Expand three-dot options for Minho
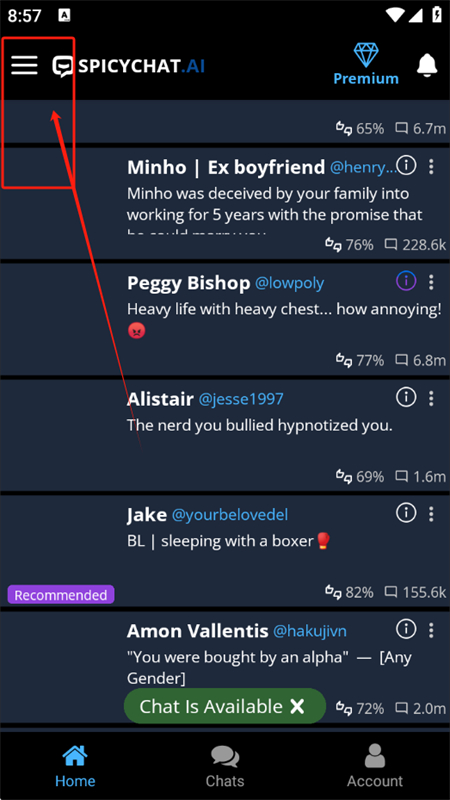Viewport: 450px width, 800px height. [x=432, y=166]
